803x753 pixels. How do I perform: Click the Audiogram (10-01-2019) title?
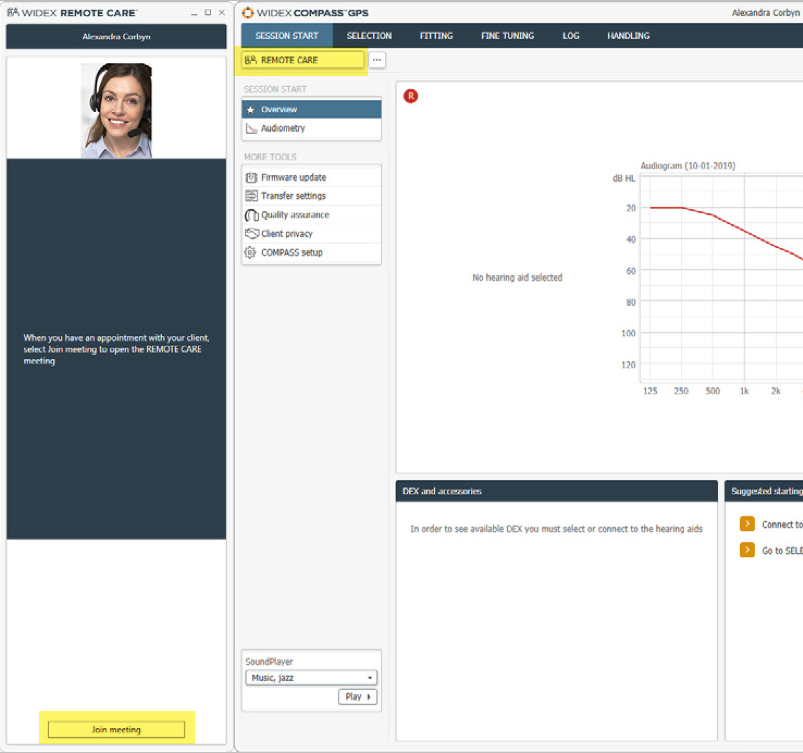click(688, 165)
